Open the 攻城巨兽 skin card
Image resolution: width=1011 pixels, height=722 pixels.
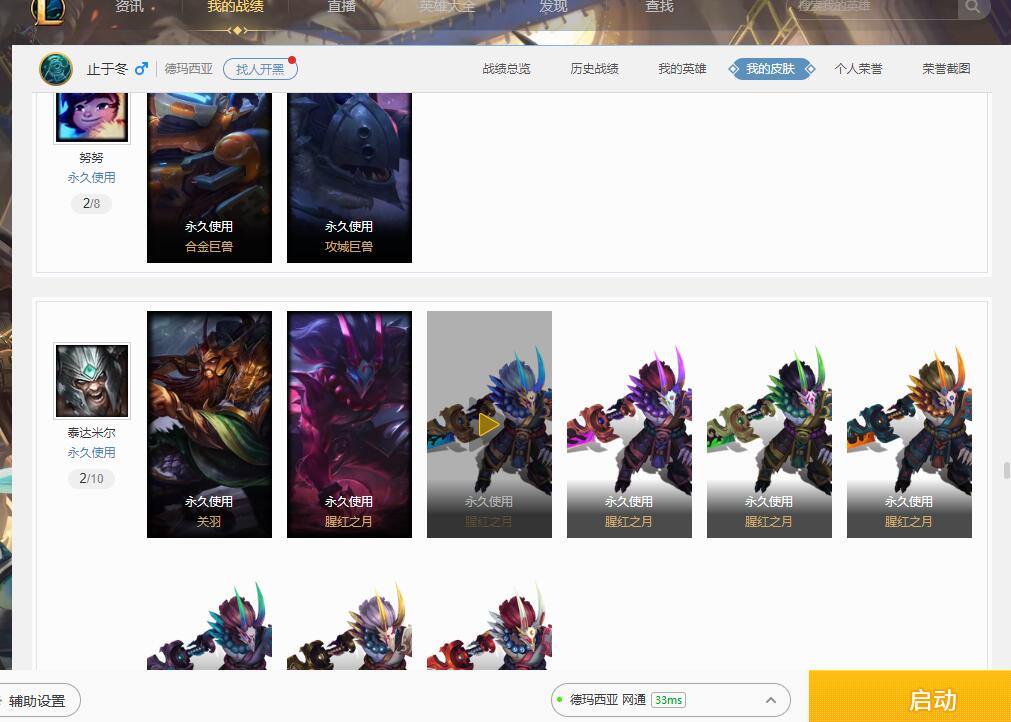point(349,178)
